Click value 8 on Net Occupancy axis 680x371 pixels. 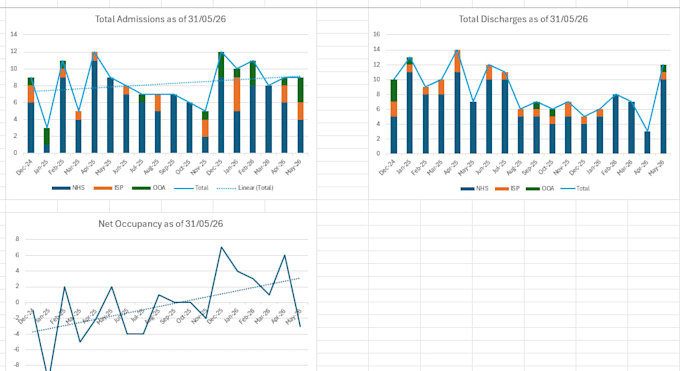point(17,239)
